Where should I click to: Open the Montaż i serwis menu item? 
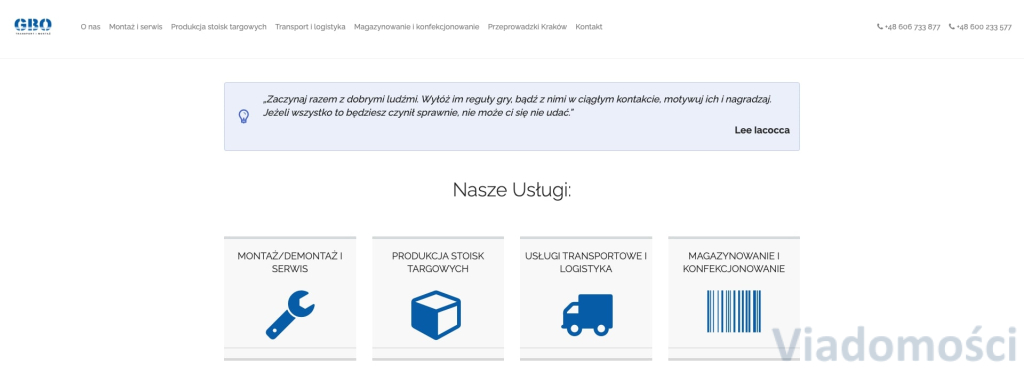[136, 27]
